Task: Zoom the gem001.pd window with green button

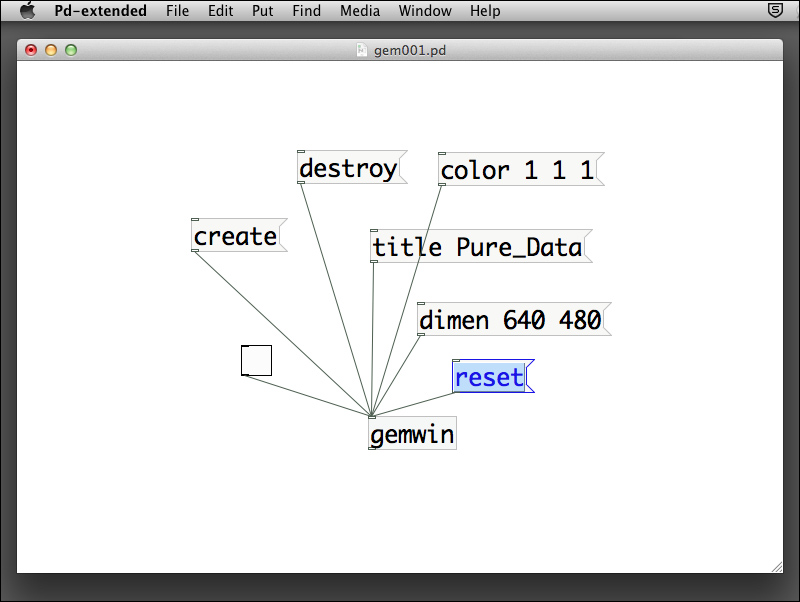Action: 71,50
